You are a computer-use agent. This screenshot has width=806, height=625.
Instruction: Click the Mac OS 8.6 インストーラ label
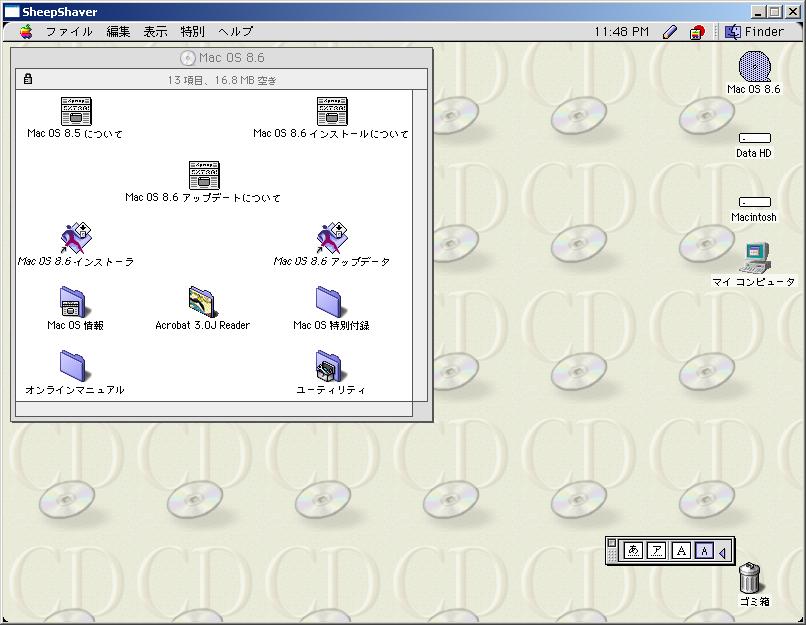pos(76,262)
